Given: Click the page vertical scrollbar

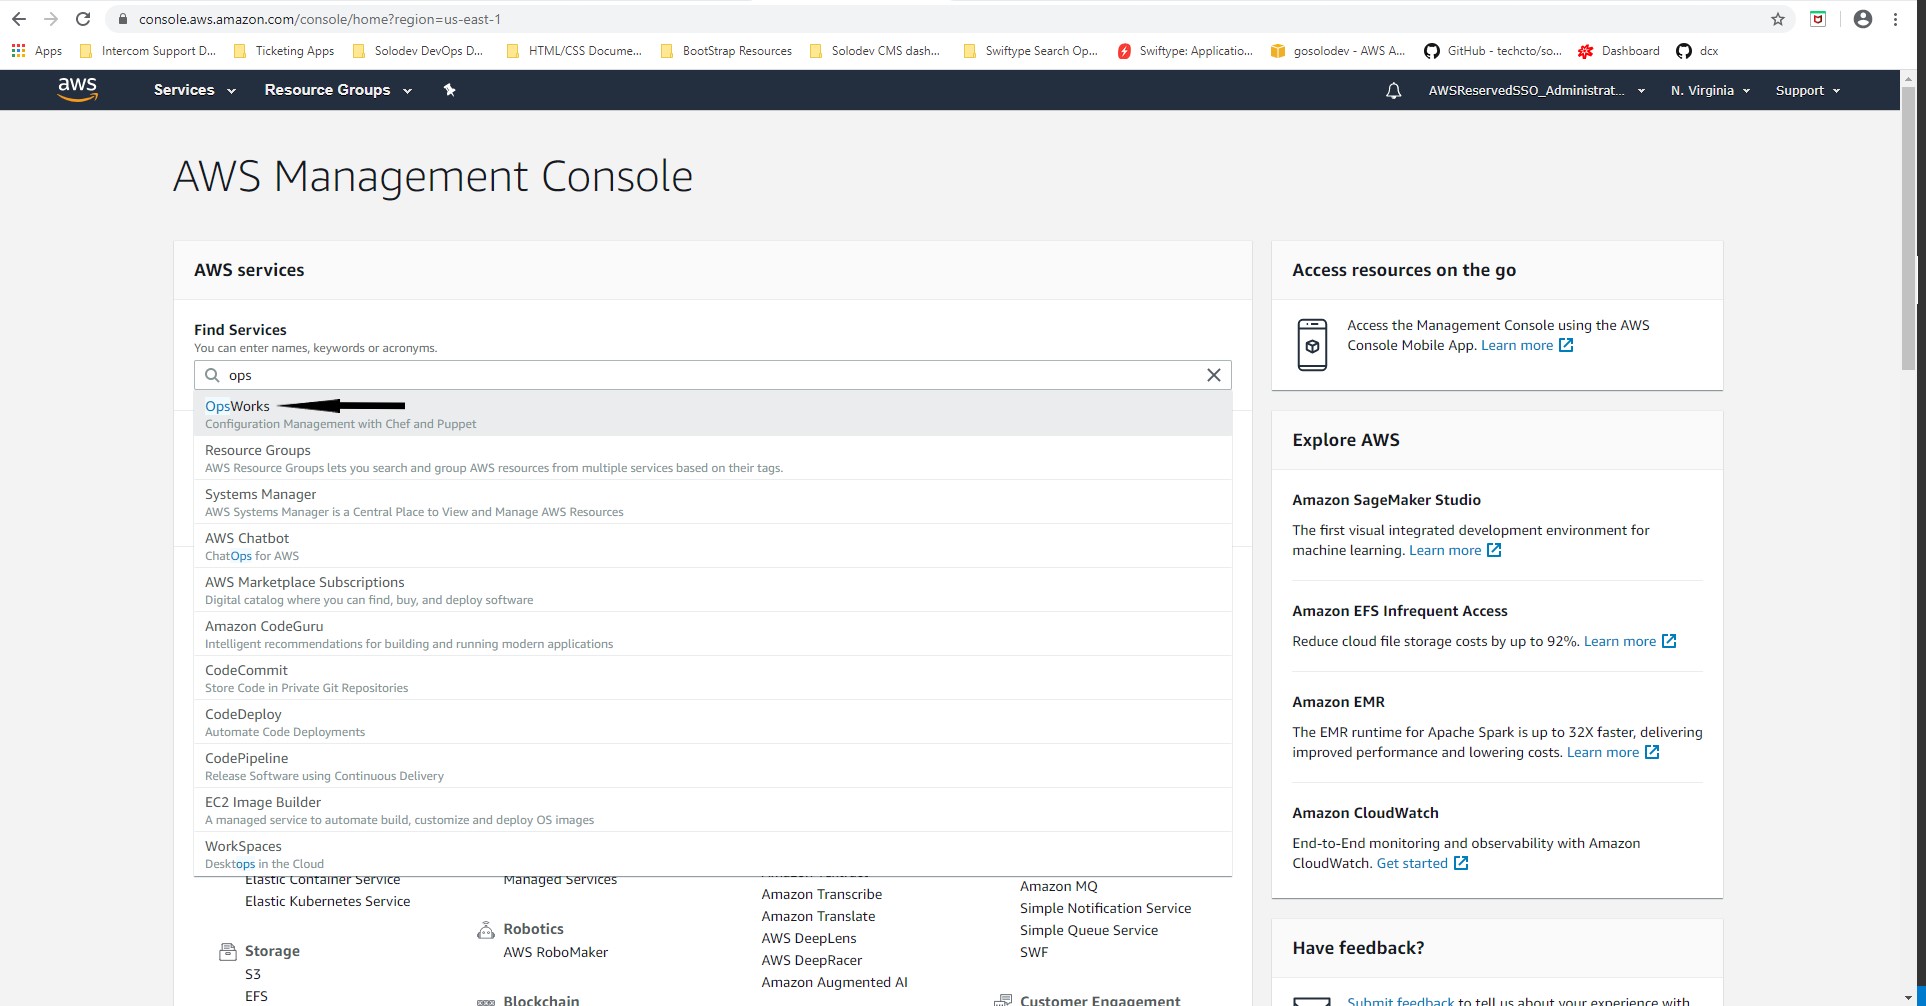Looking at the screenshot, I should (x=1909, y=230).
